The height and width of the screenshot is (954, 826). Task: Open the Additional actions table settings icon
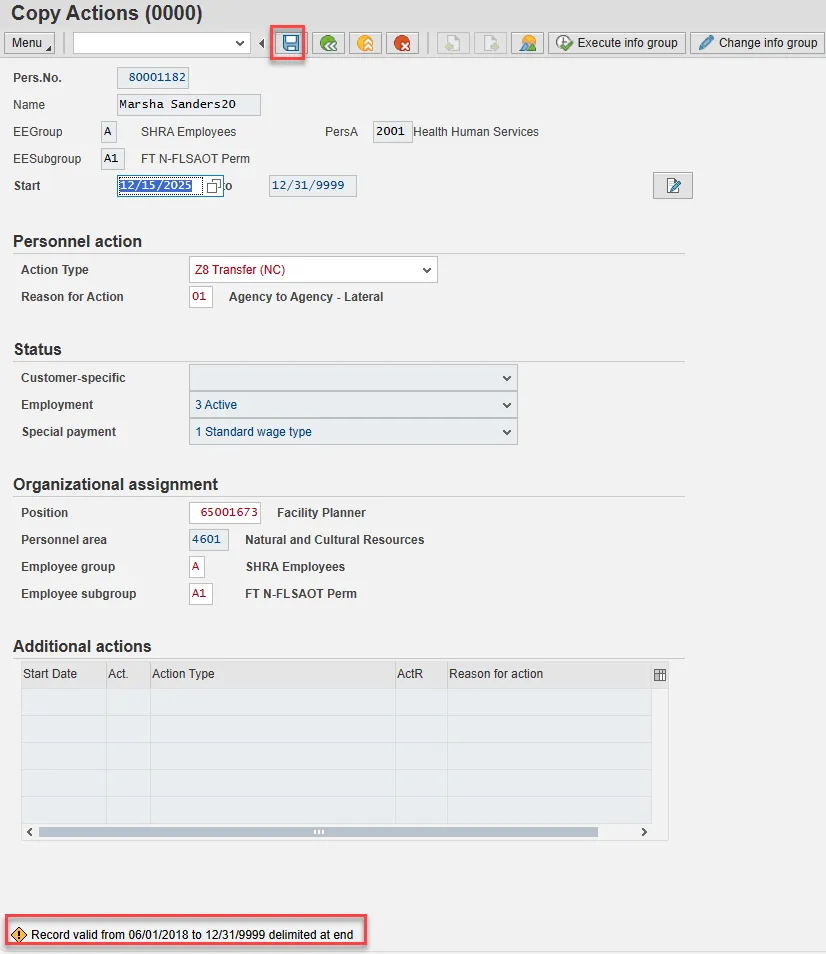(x=660, y=675)
